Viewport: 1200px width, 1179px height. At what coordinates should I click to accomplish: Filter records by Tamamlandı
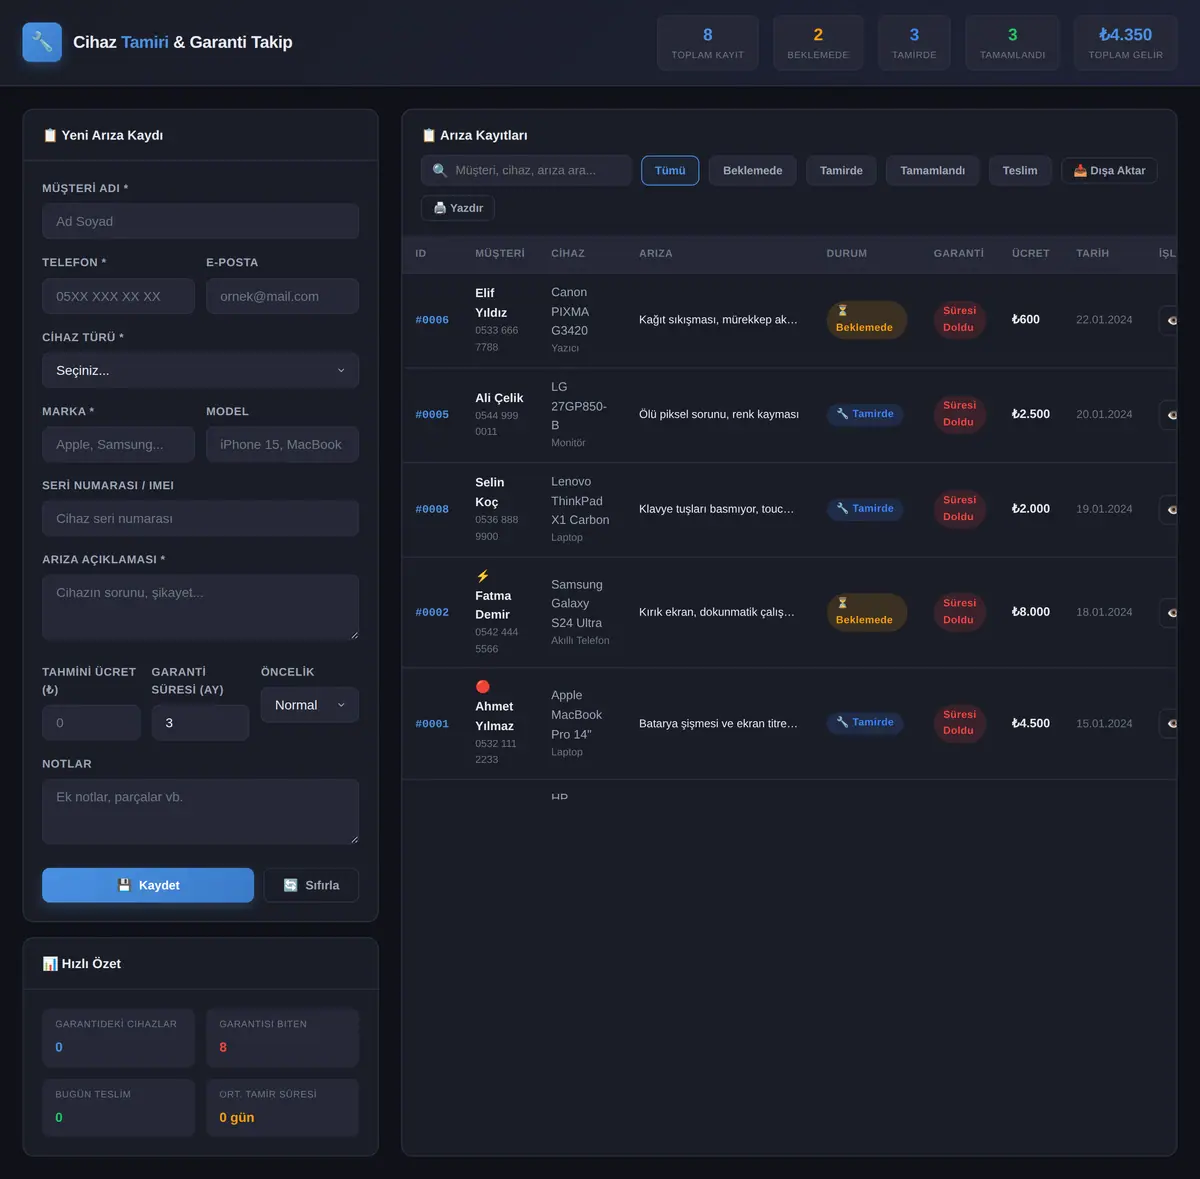pyautogui.click(x=933, y=170)
